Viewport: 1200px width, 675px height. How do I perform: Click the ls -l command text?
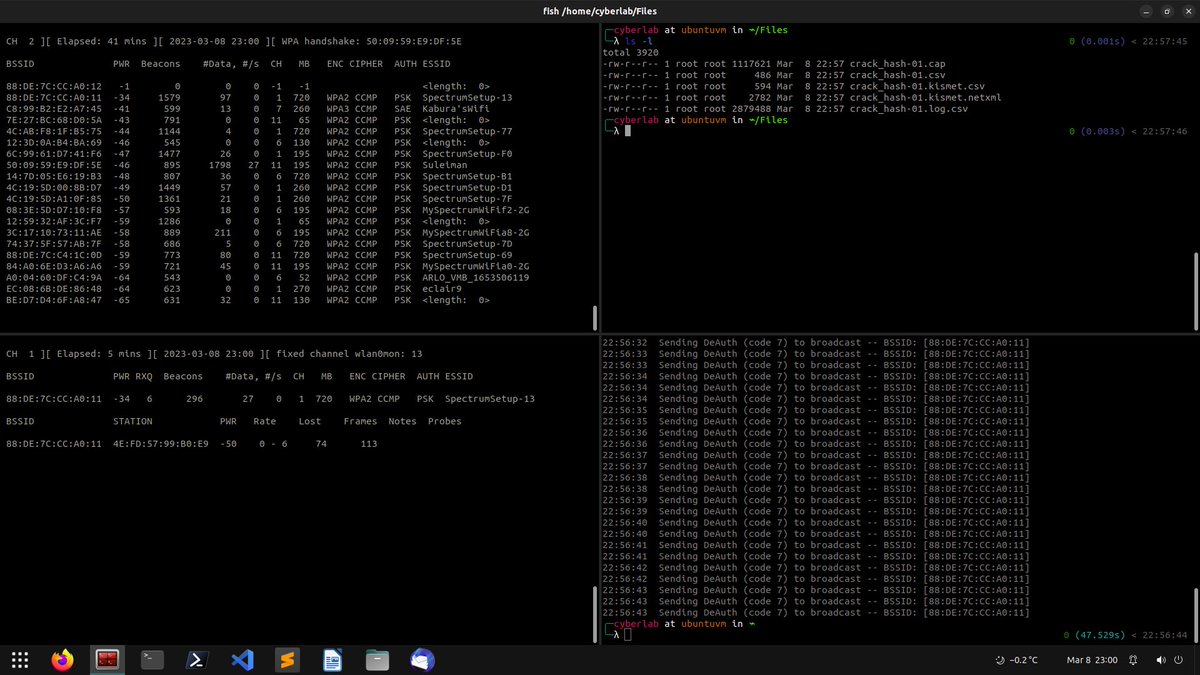click(638, 41)
